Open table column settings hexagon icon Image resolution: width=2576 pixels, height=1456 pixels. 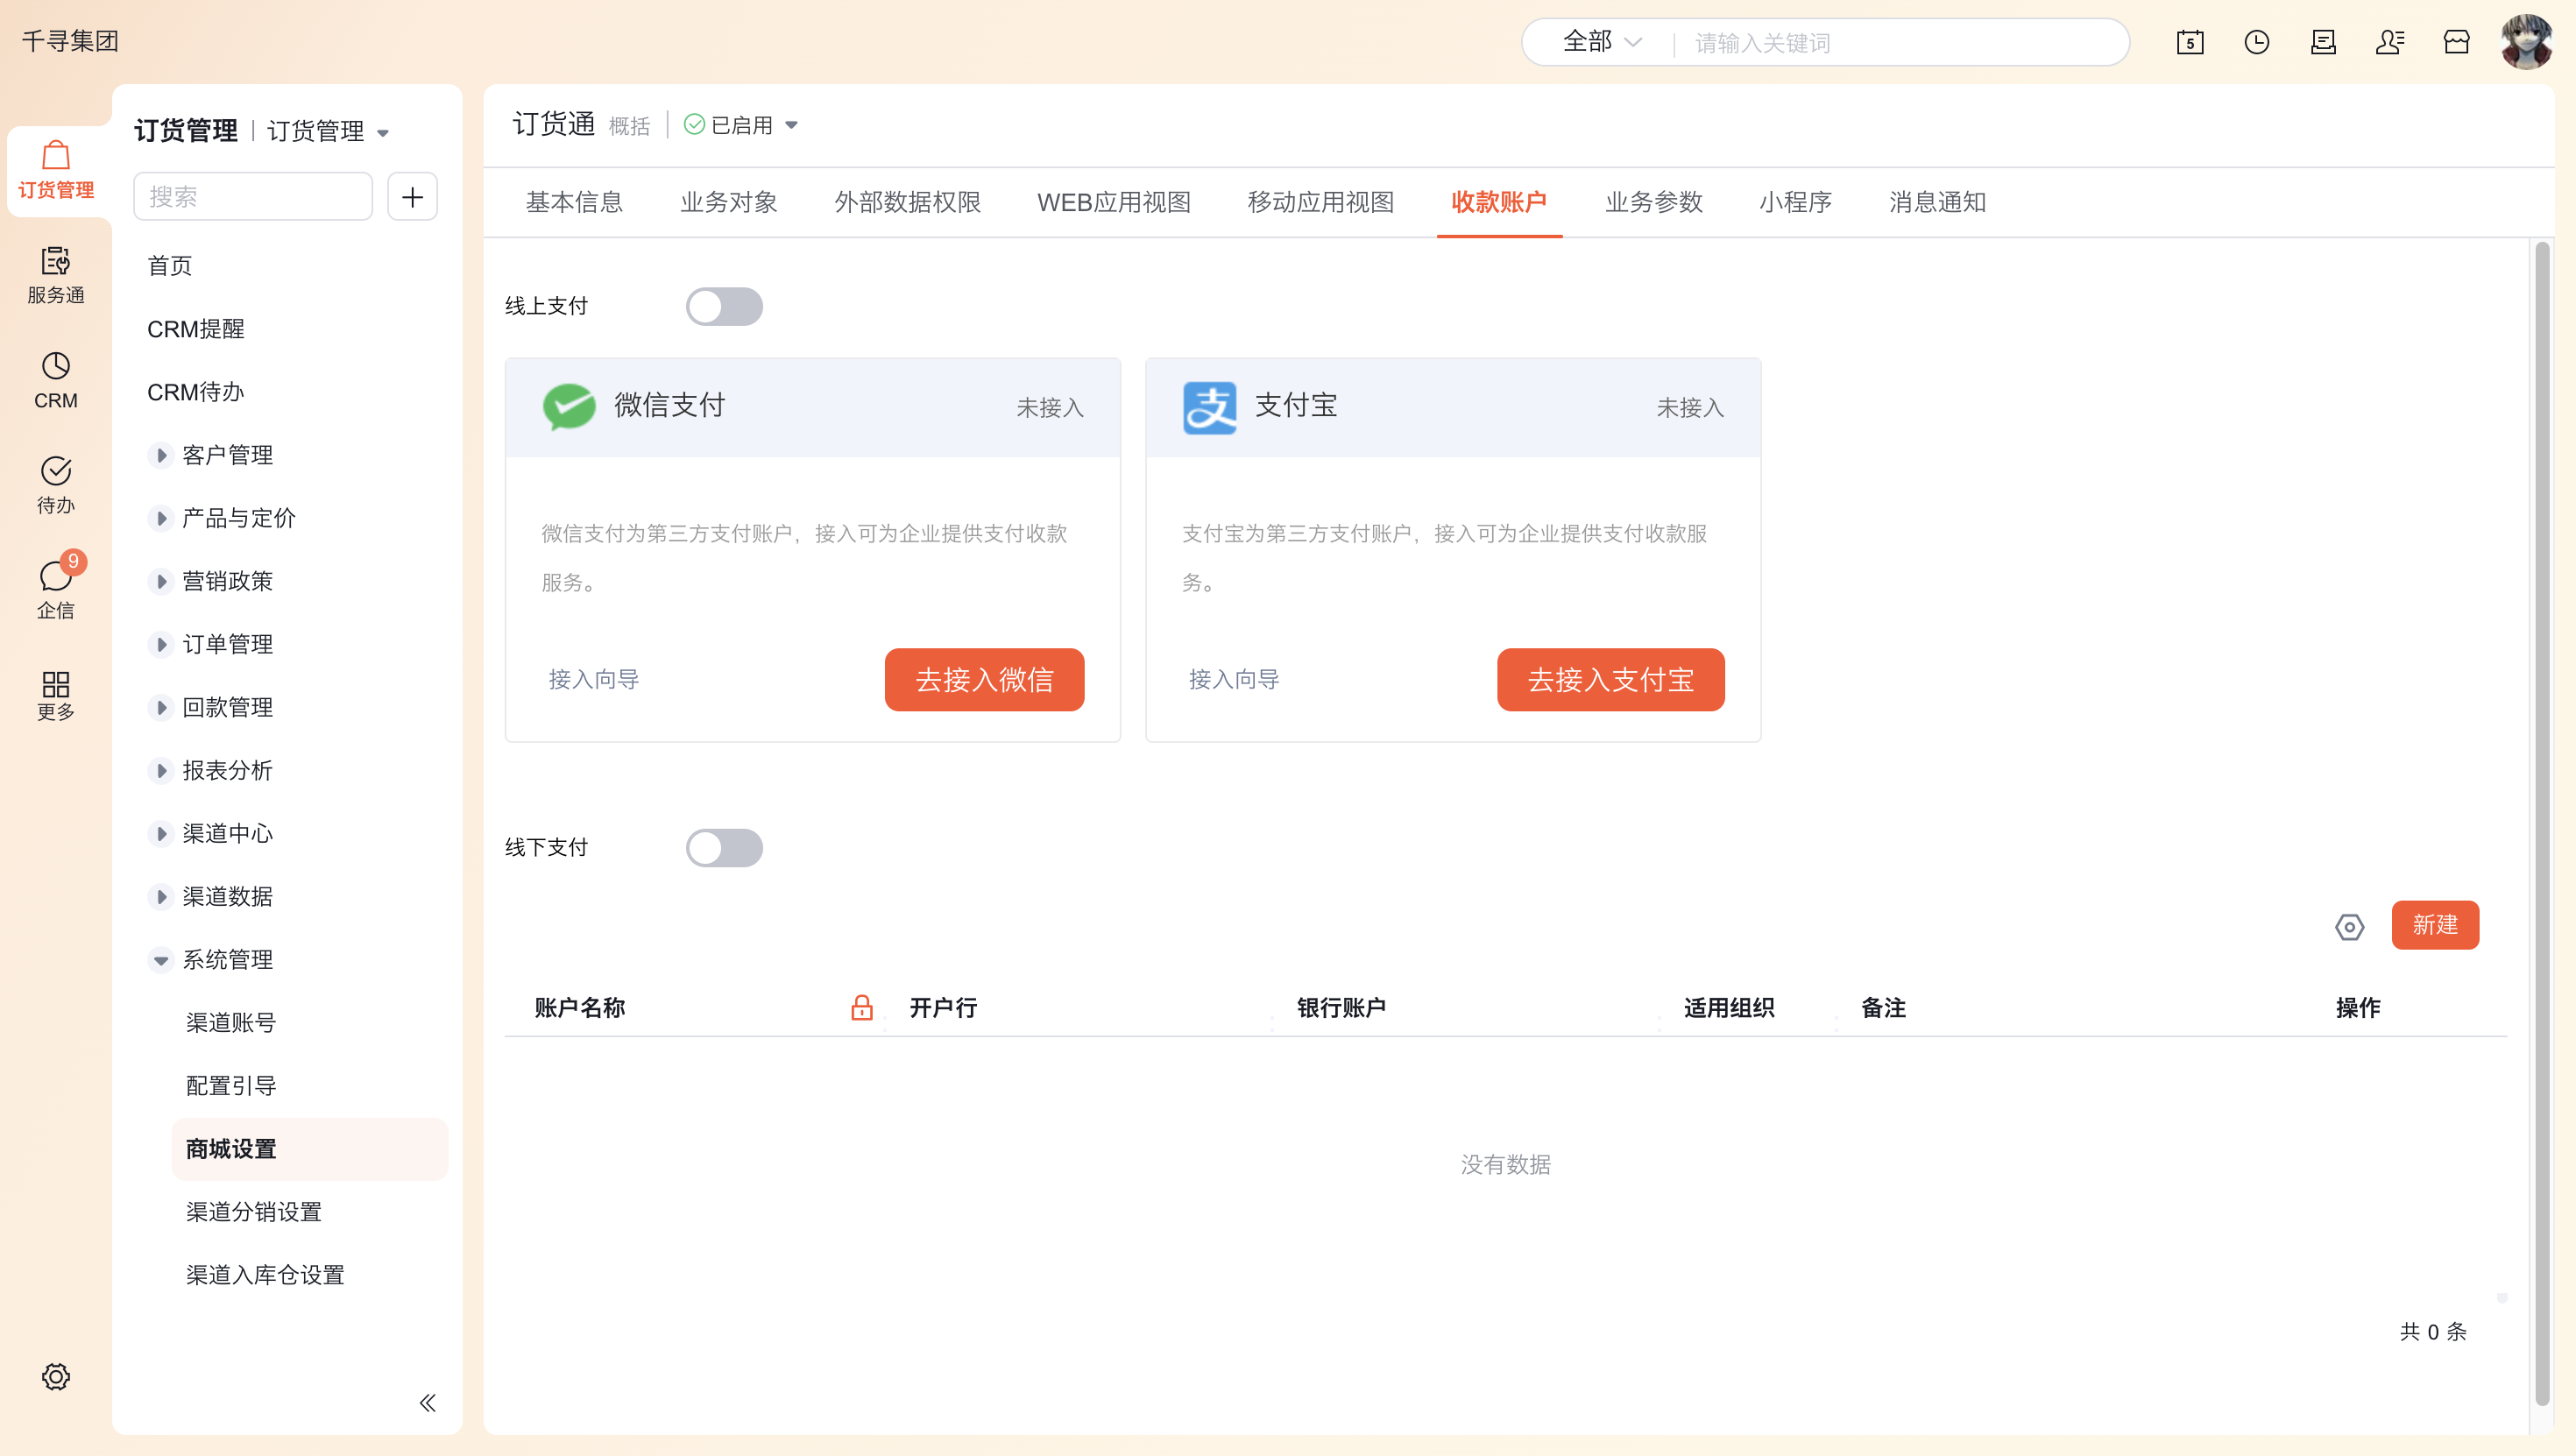pyautogui.click(x=2350, y=927)
